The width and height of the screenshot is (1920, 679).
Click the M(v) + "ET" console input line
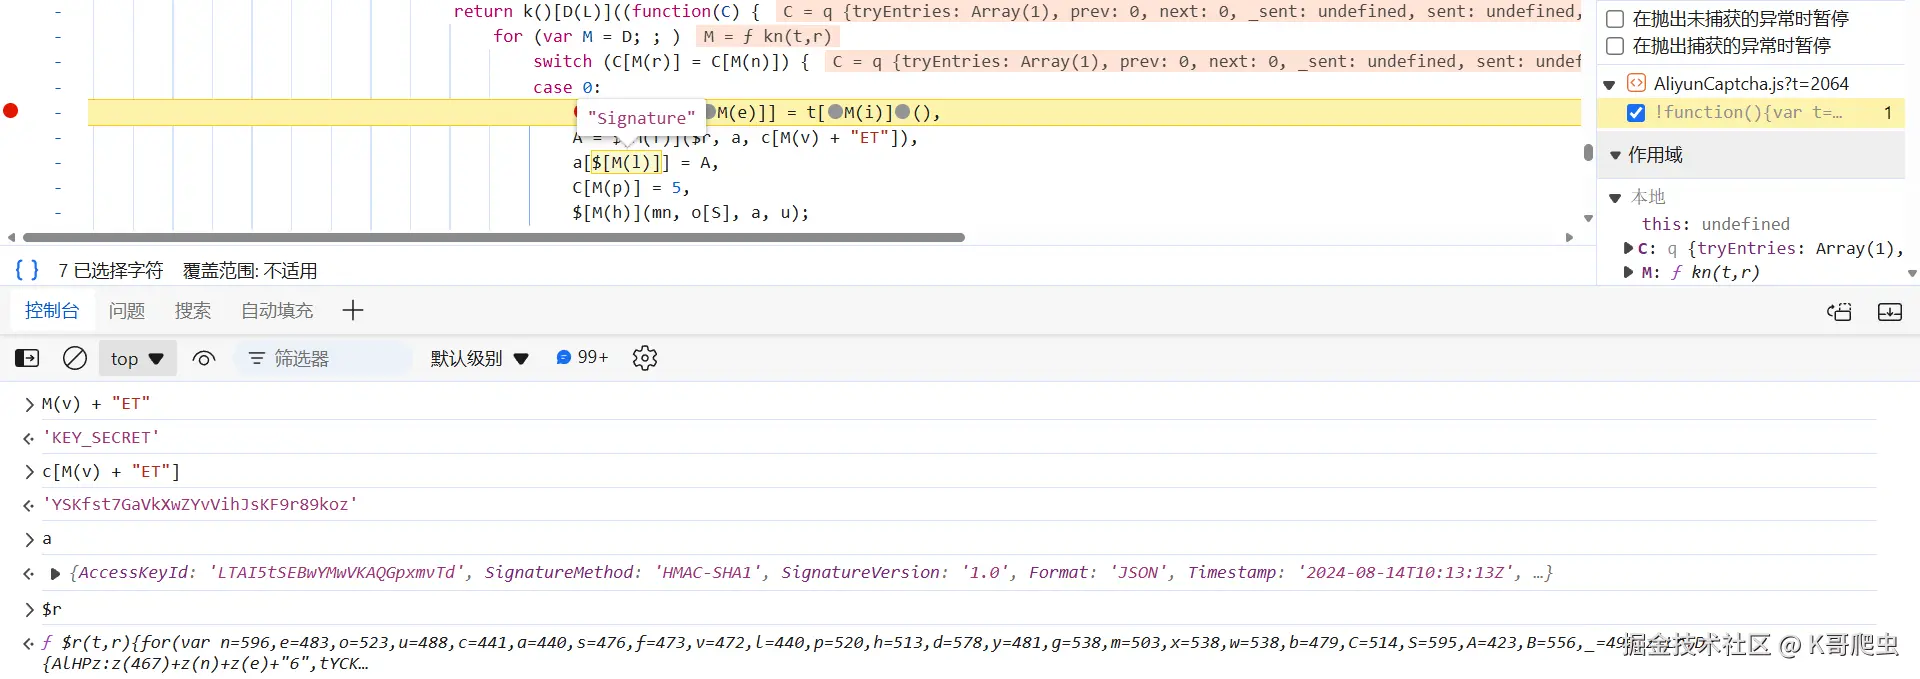click(x=96, y=403)
